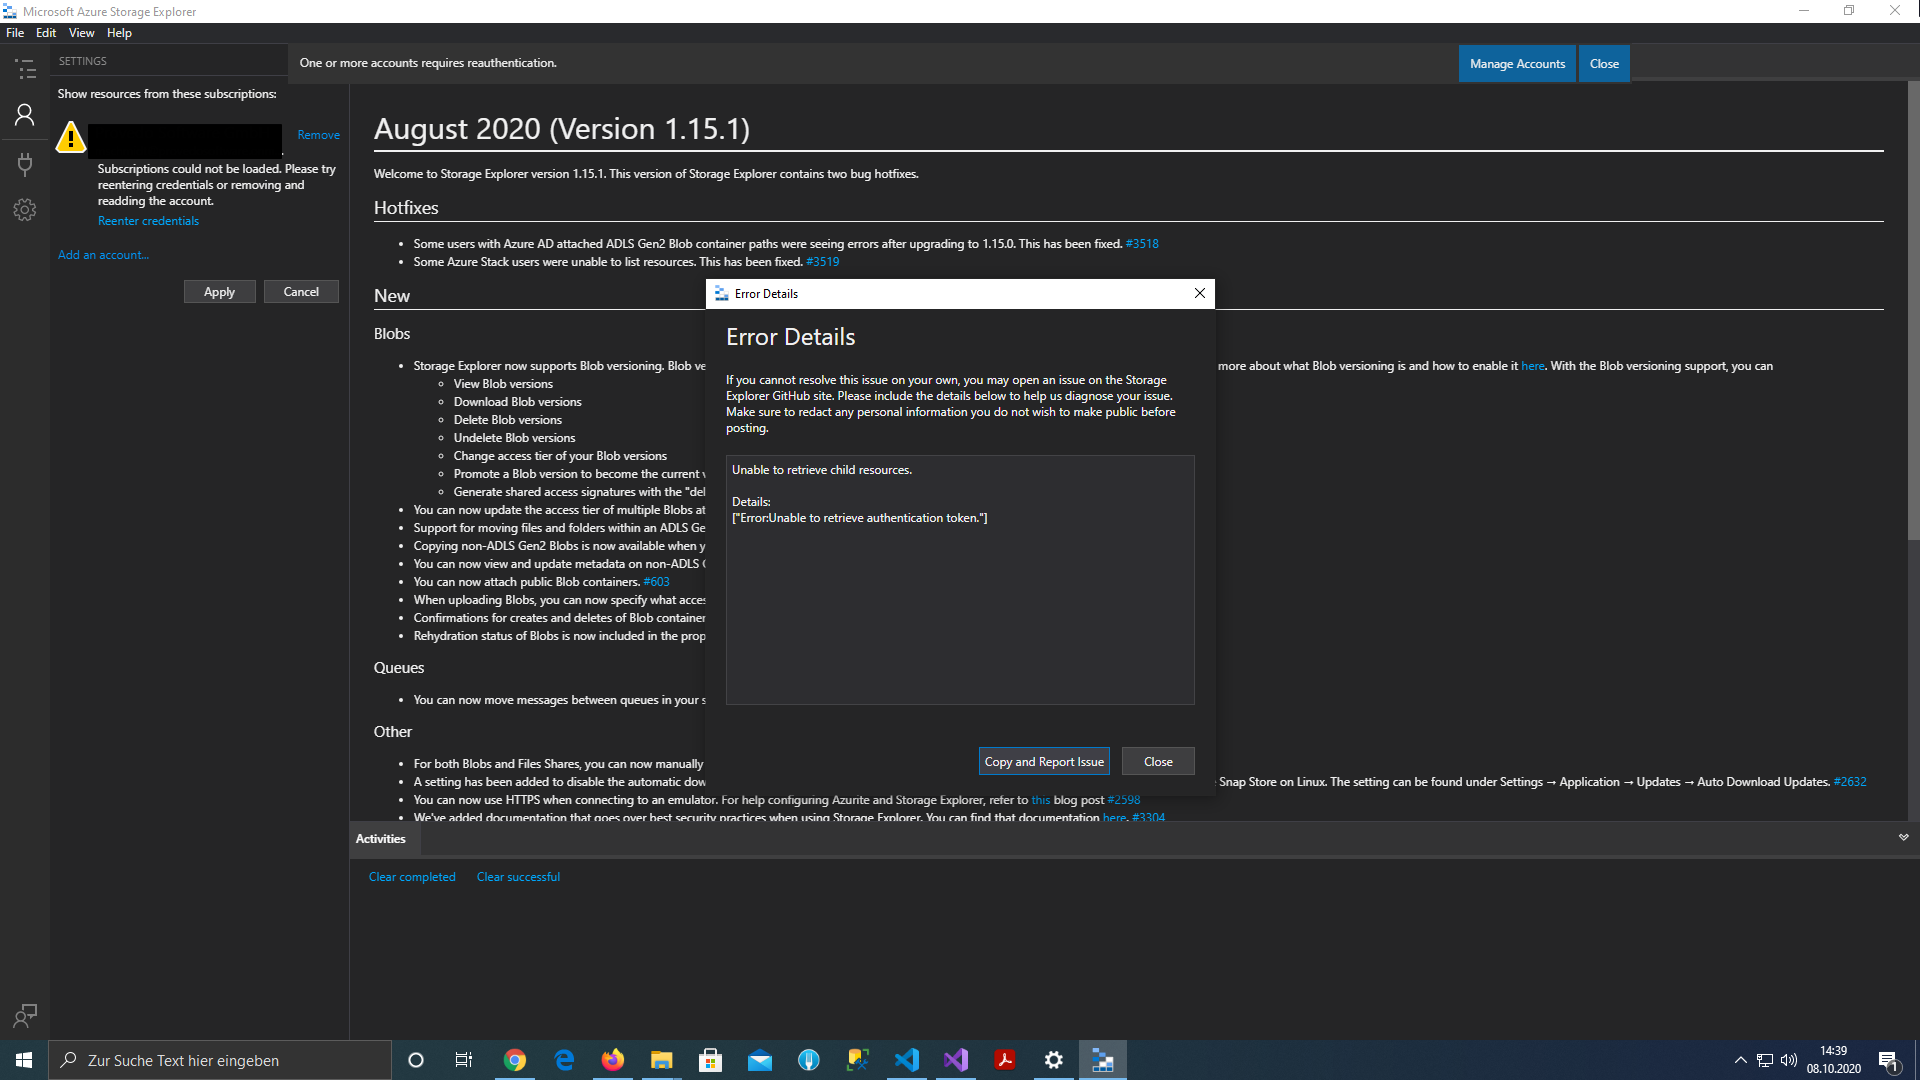Send feedback via the smiley icon bottom left
The image size is (1920, 1080).
(25, 1016)
